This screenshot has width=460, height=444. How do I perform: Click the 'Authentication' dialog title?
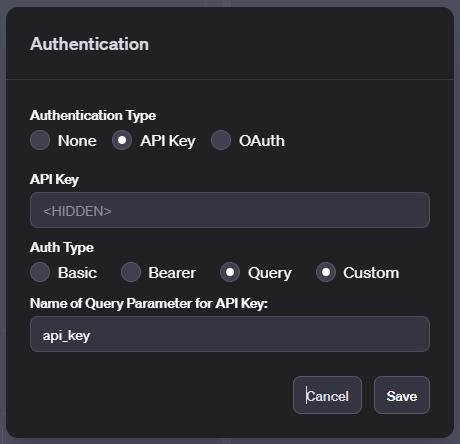coord(89,44)
